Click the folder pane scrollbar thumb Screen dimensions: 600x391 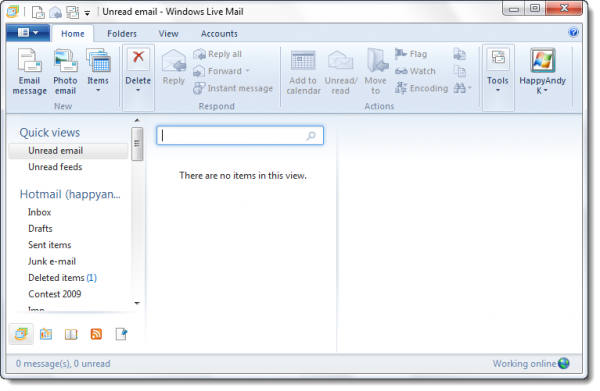tap(137, 144)
